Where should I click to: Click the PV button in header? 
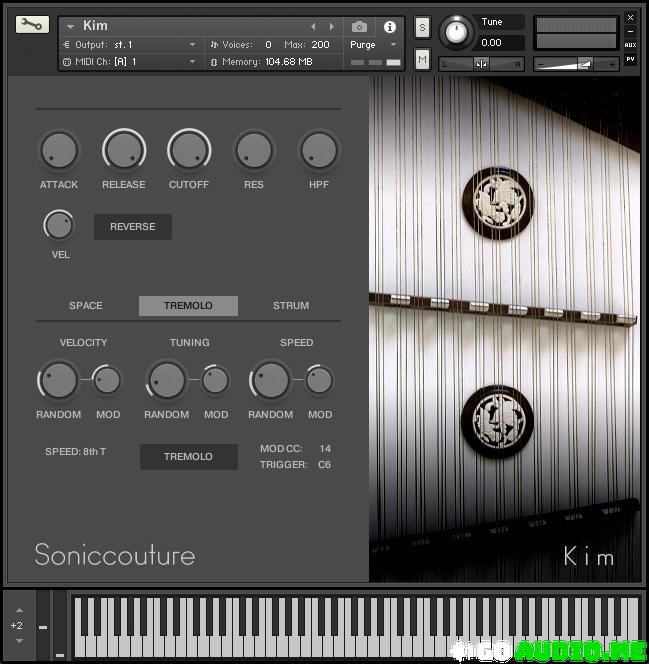pos(630,59)
